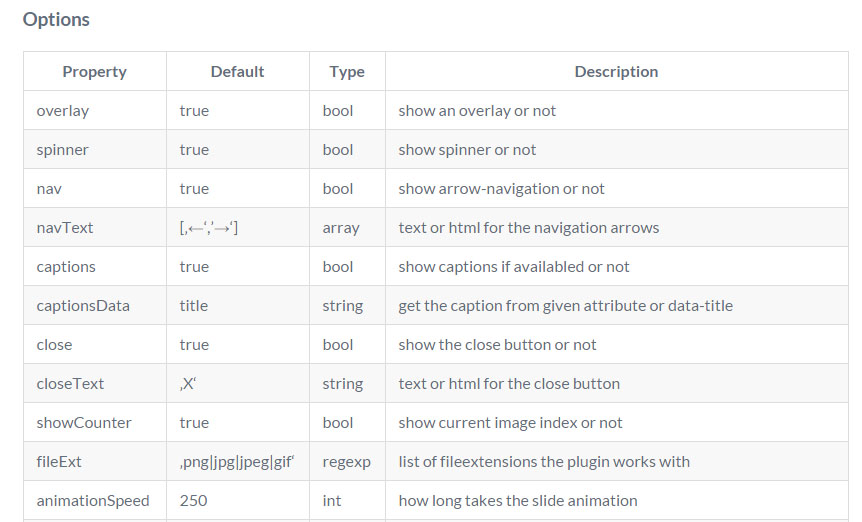Click the spinner property name
Image resolution: width=862 pixels, height=522 pixels.
click(62, 150)
